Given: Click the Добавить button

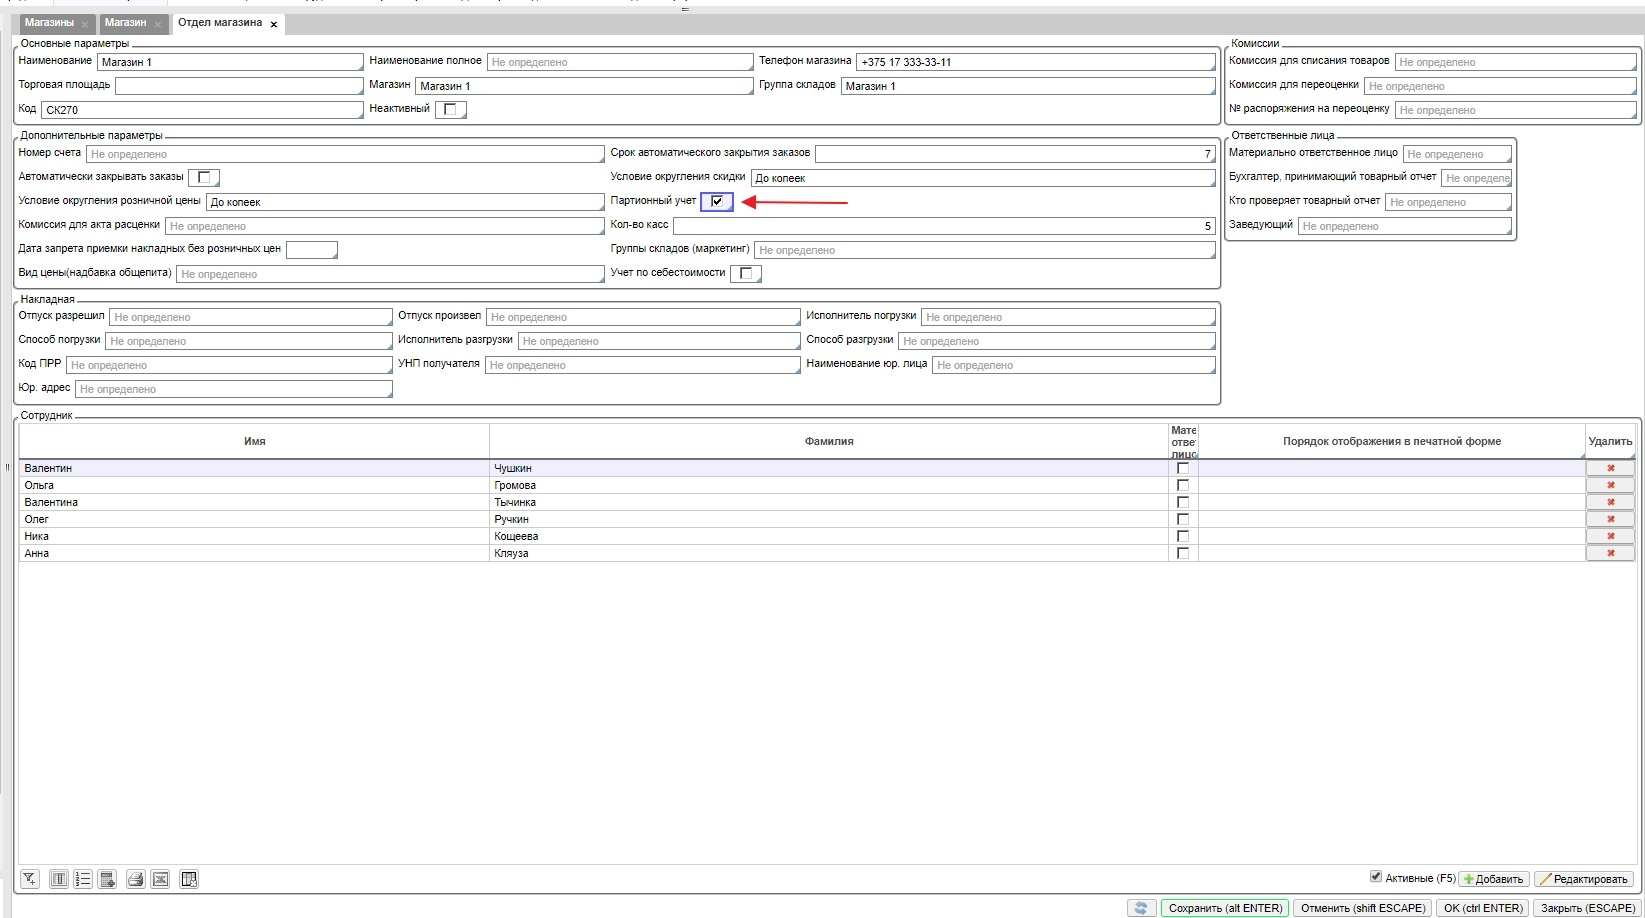Looking at the screenshot, I should tap(1493, 879).
